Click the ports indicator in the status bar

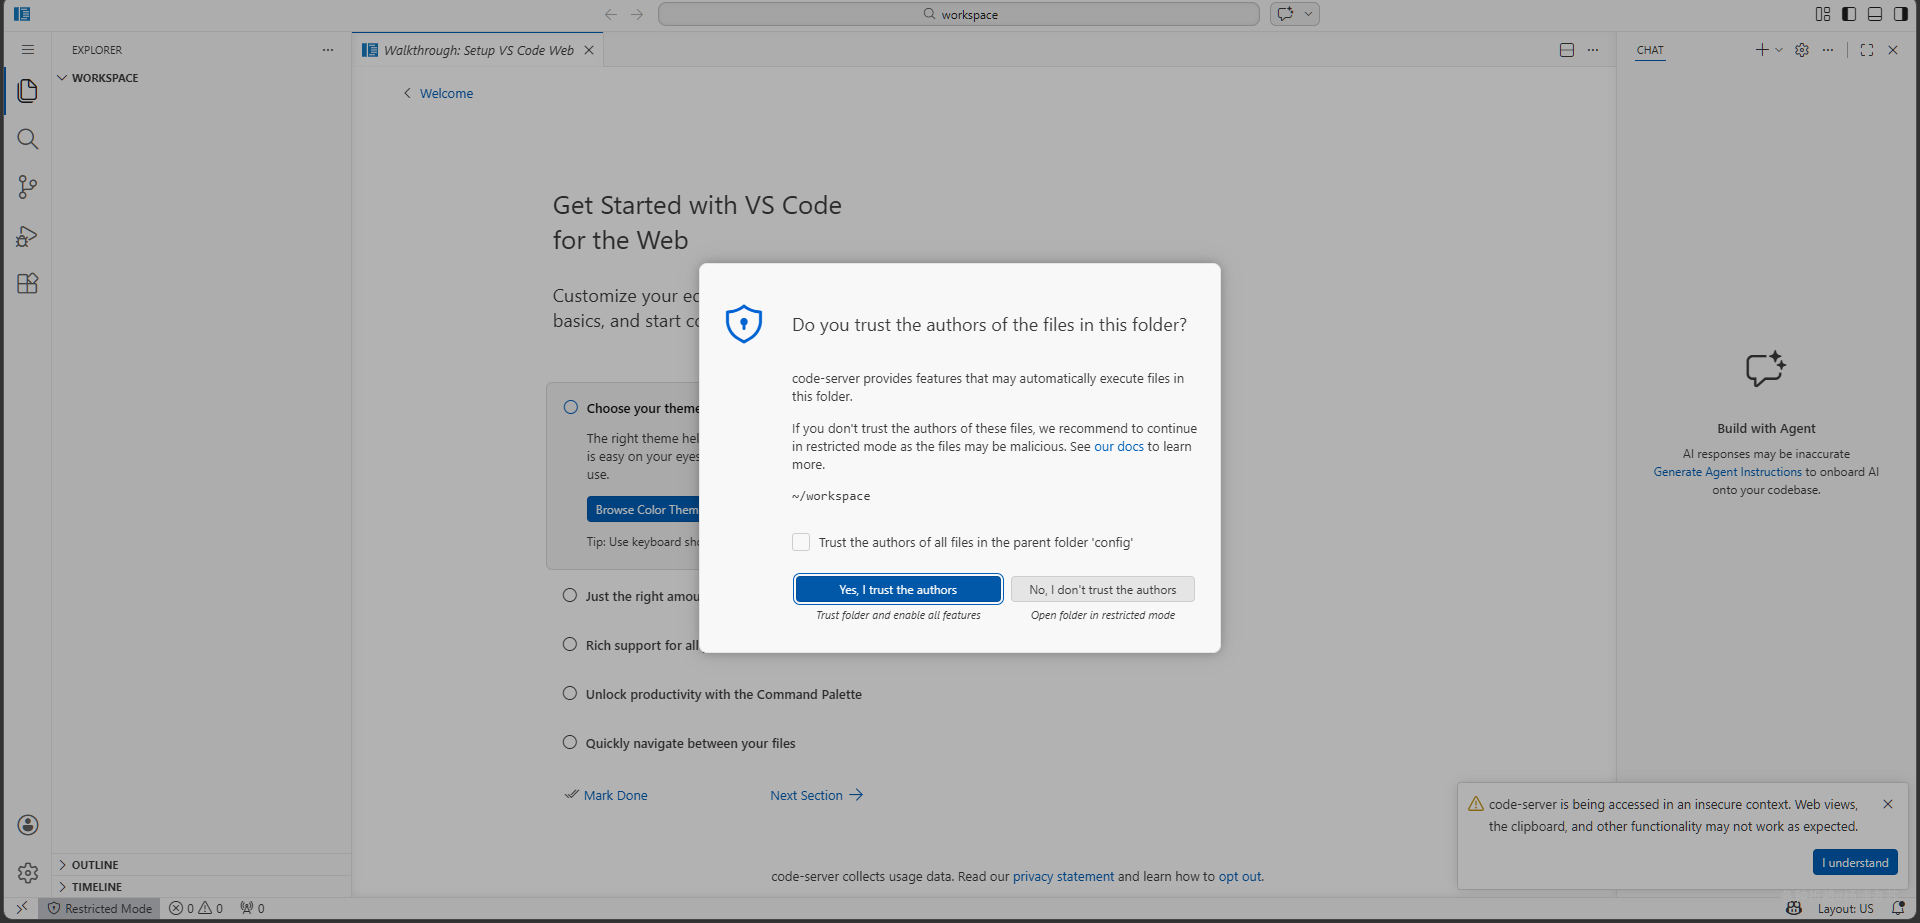[252, 908]
